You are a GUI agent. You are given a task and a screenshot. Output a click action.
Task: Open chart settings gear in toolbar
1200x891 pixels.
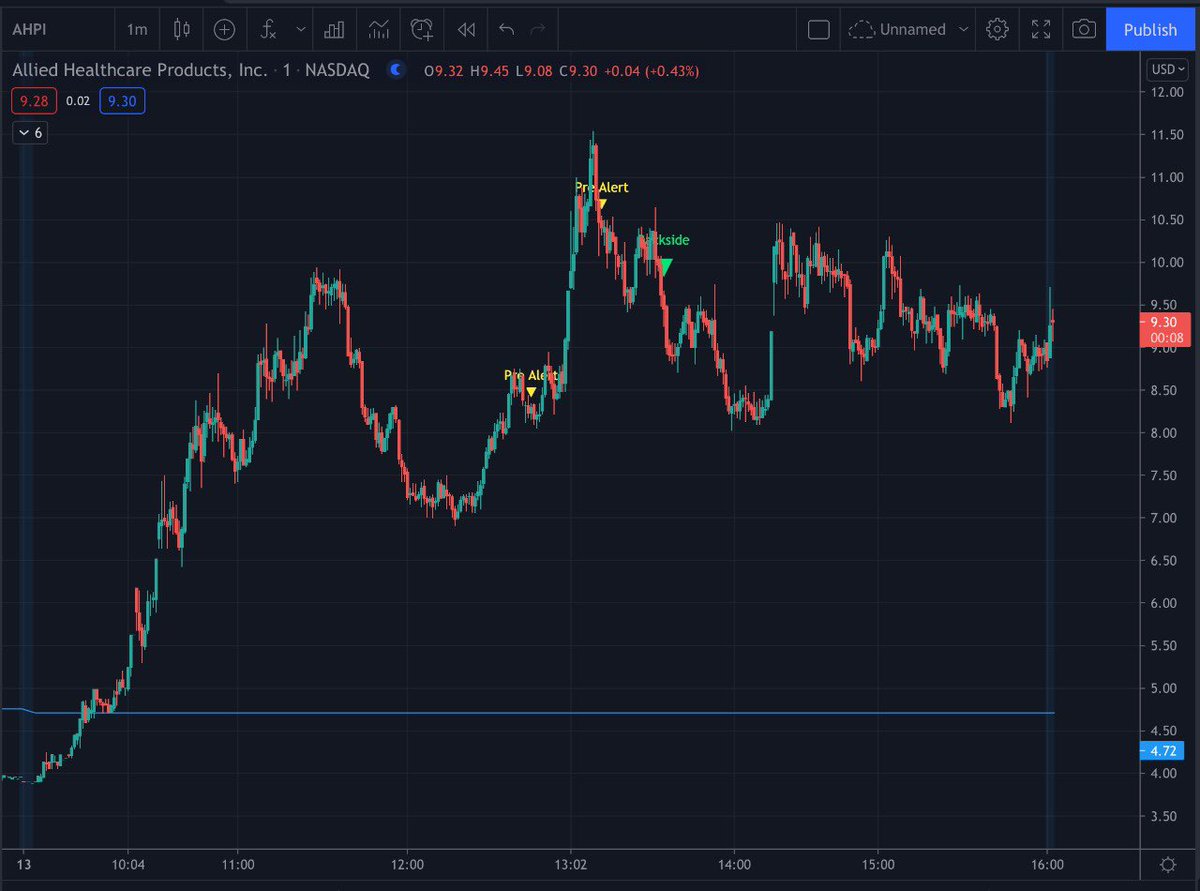[x=996, y=29]
